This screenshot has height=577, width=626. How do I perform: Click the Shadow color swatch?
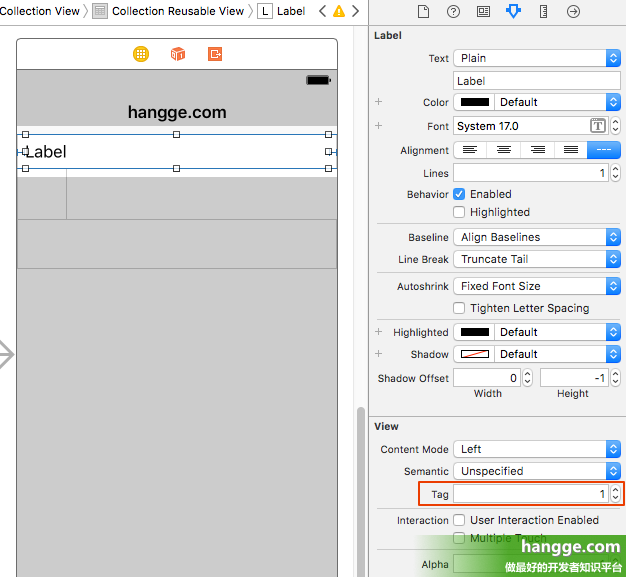point(474,354)
